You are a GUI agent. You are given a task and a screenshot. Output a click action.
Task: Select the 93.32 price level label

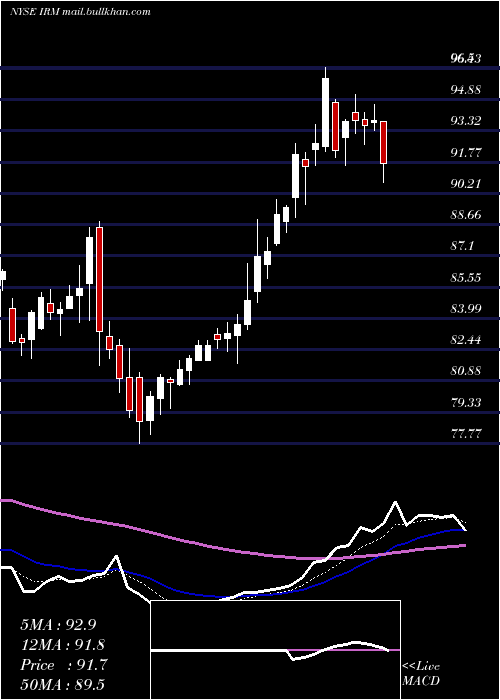(x=466, y=121)
